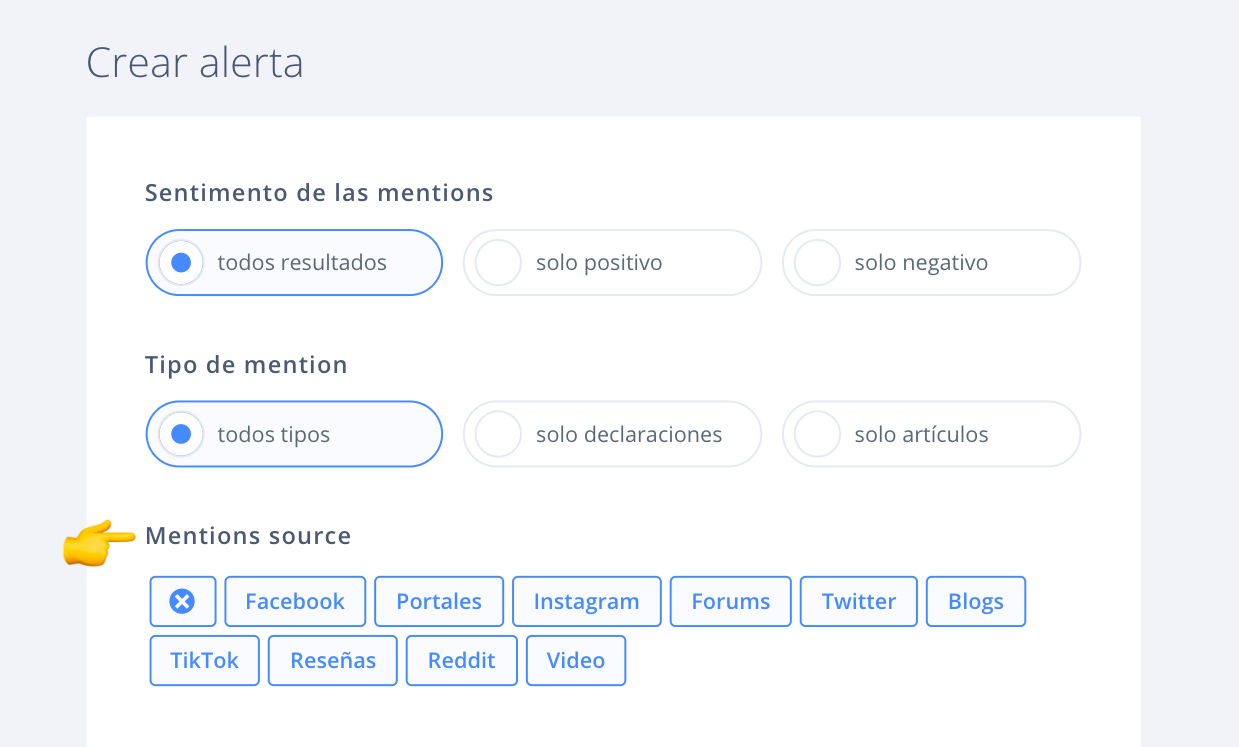Enable the Instagram source filter
The height and width of the screenshot is (747, 1239).
pyautogui.click(x=586, y=601)
